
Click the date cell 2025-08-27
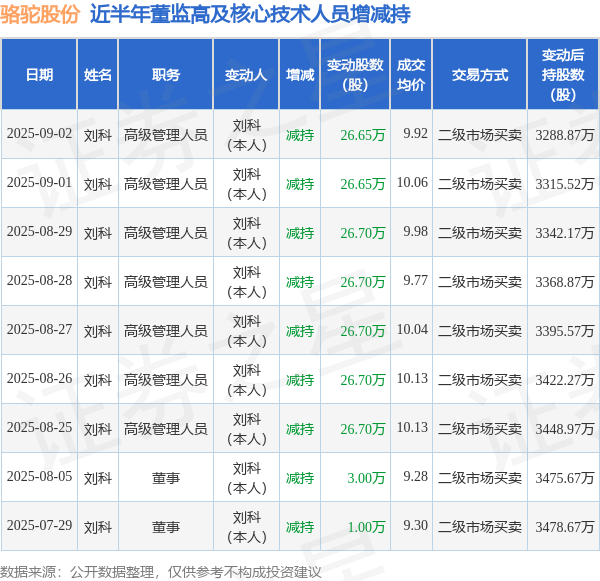click(x=39, y=330)
